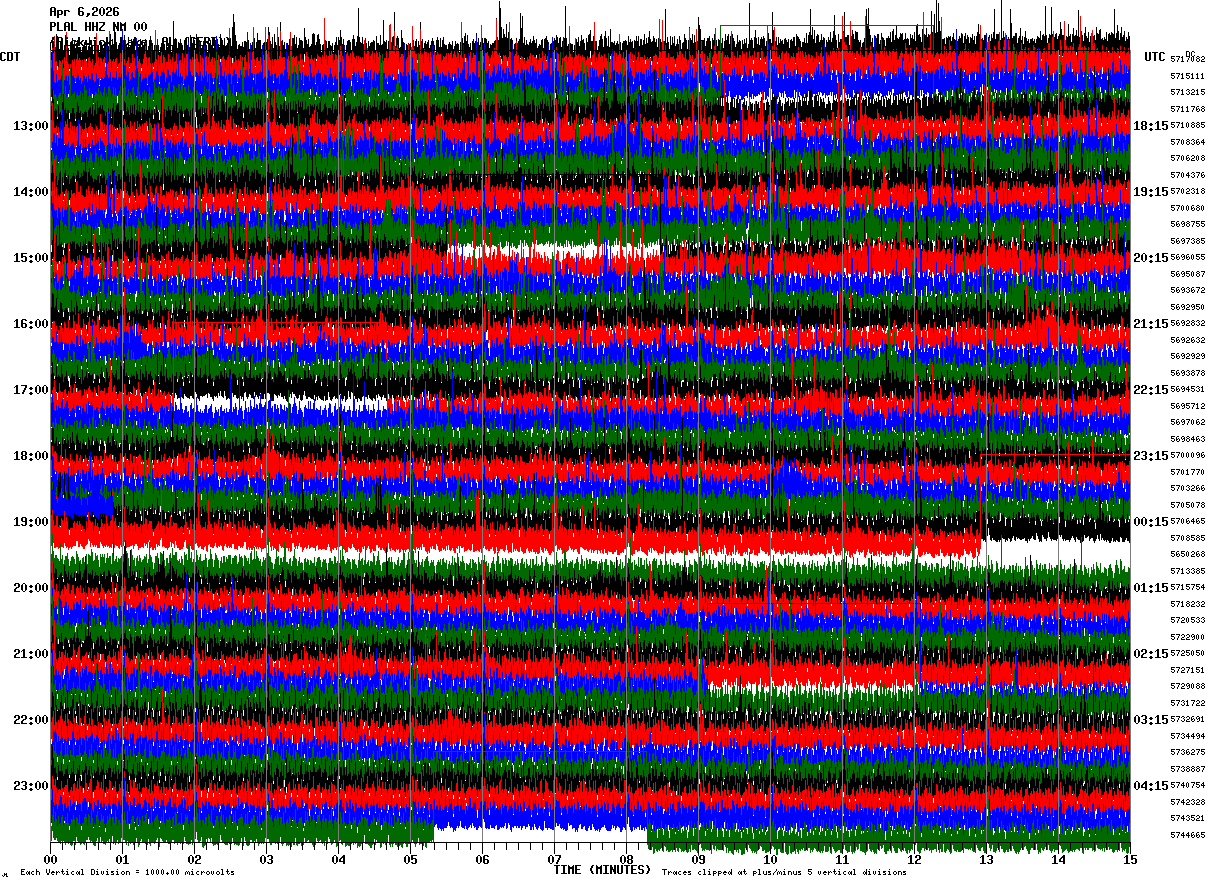
Task: Click minute tick label '05' on time axis
Action: click(x=410, y=859)
